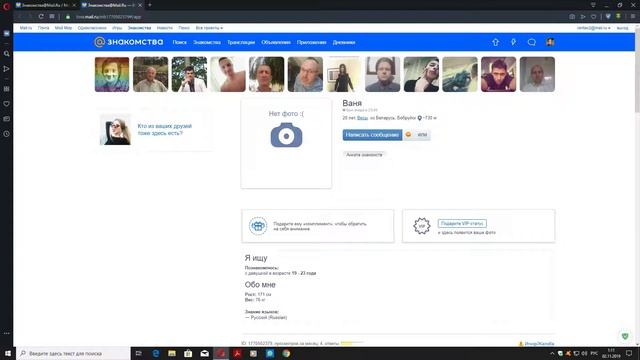640x360 pixels.
Task: Click 'Новости' link in top bar
Action: [x=164, y=28]
